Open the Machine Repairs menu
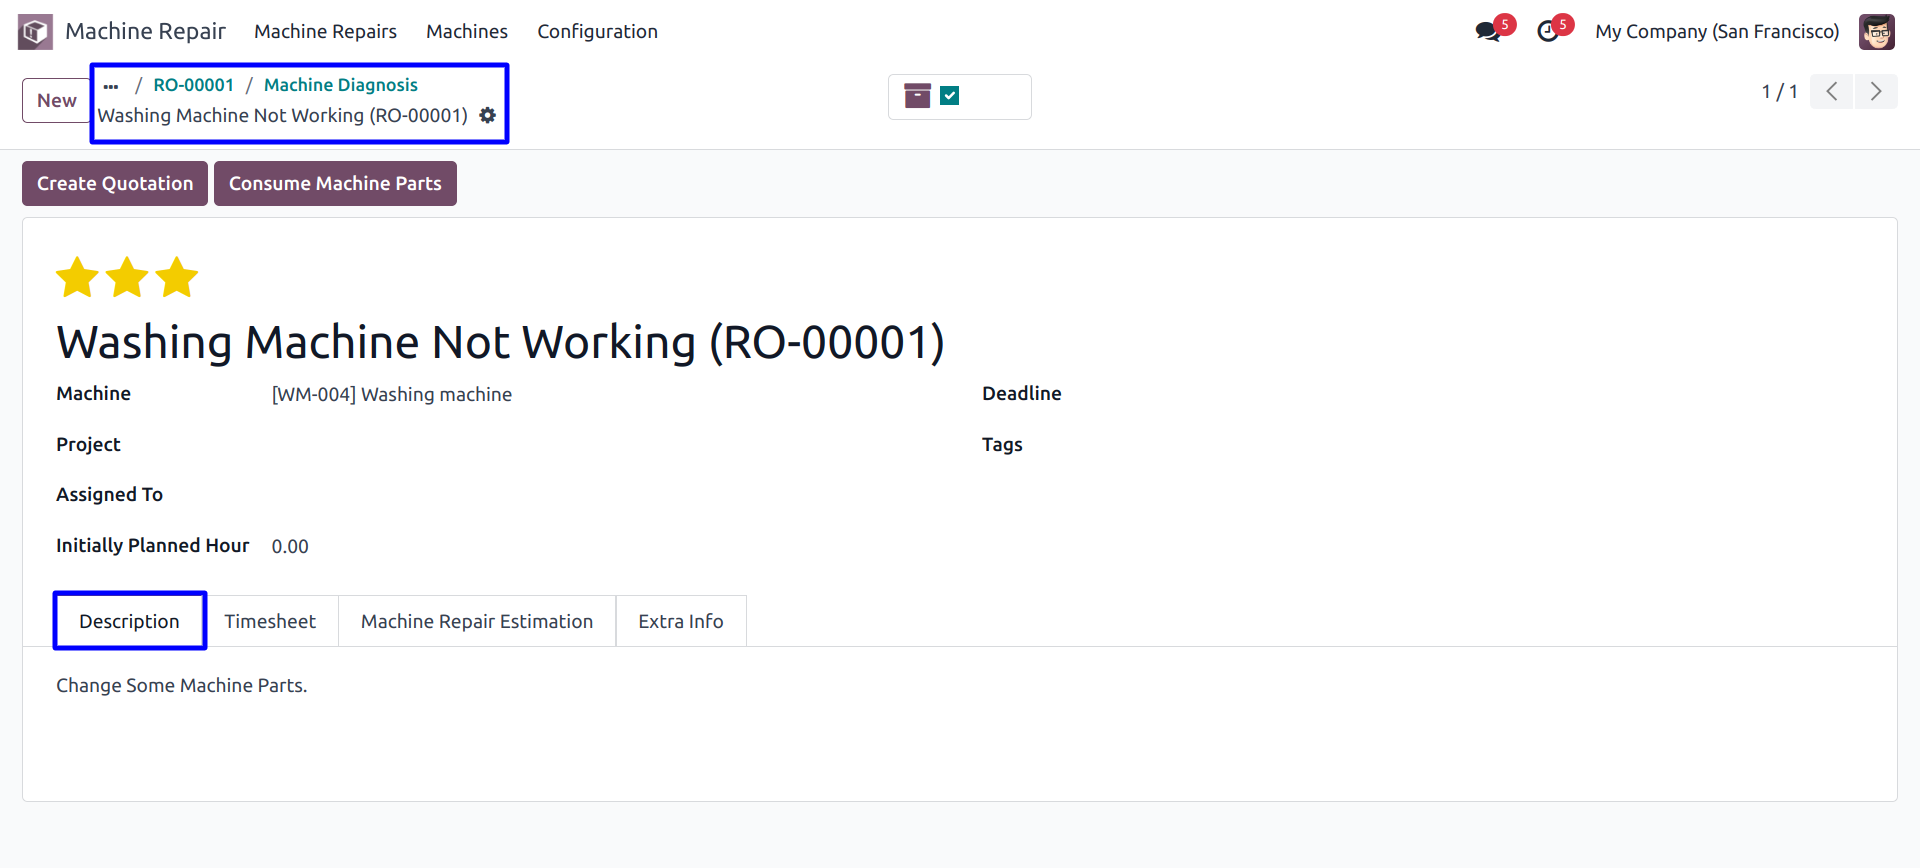 point(325,31)
